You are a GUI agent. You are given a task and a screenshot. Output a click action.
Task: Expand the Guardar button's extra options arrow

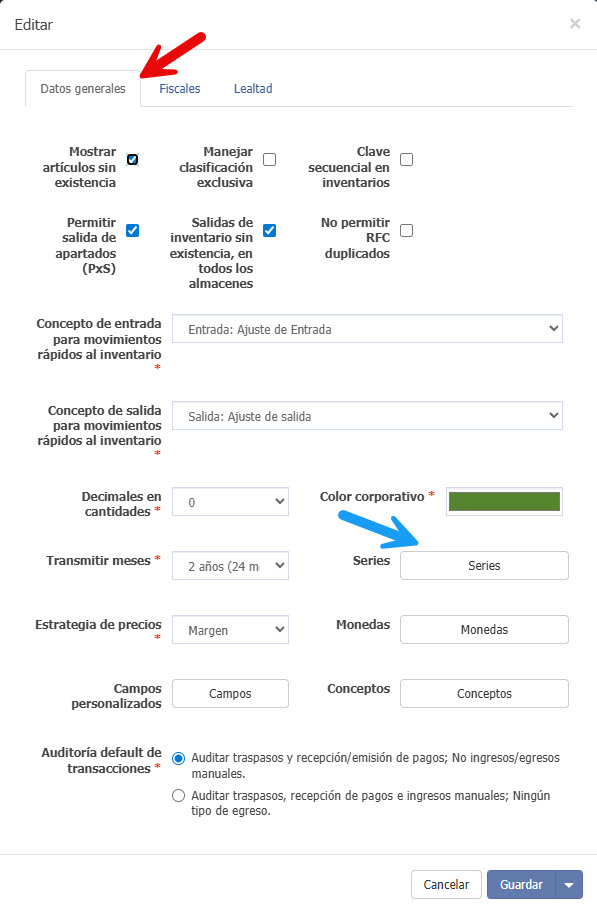click(566, 884)
